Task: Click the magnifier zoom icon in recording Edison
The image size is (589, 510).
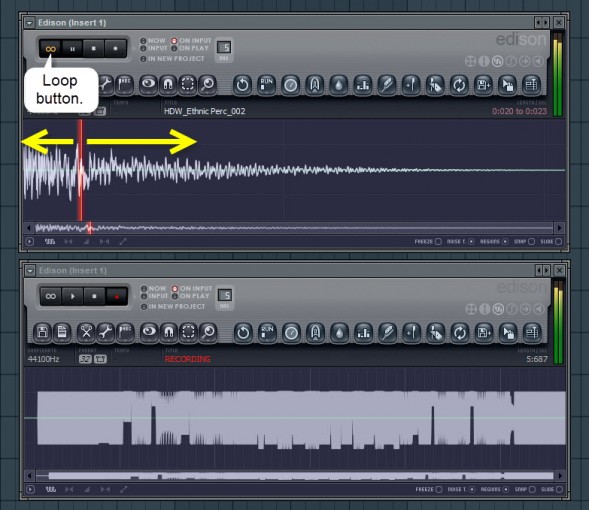Action: (x=208, y=332)
